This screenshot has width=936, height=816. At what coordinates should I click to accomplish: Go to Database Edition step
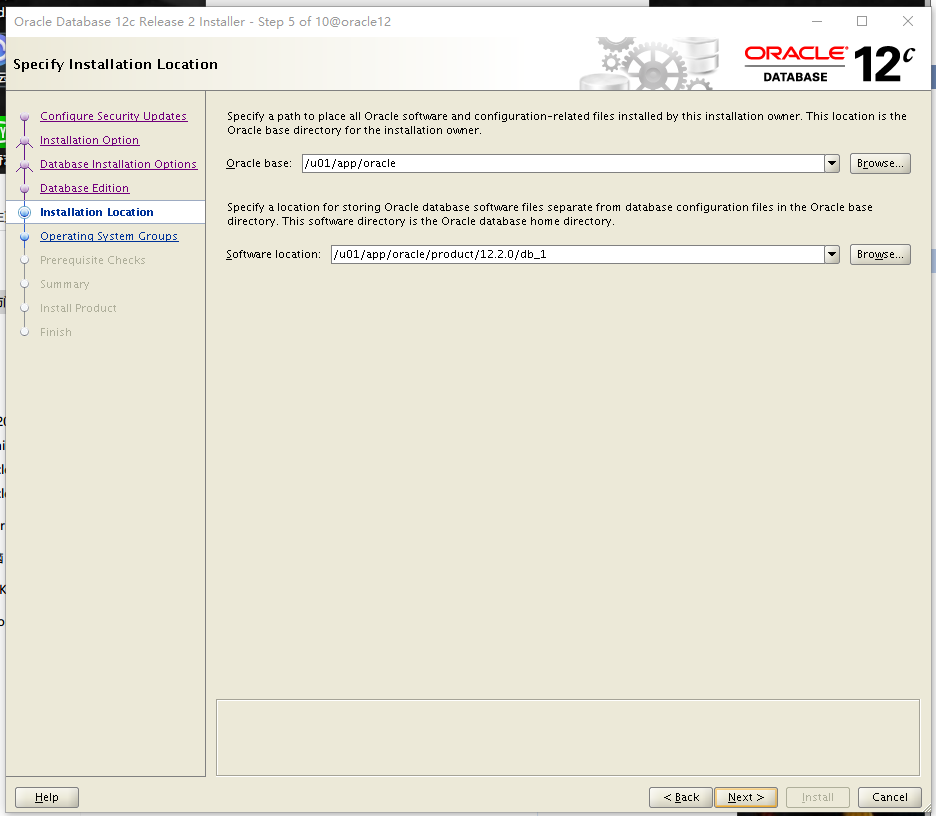pos(84,188)
